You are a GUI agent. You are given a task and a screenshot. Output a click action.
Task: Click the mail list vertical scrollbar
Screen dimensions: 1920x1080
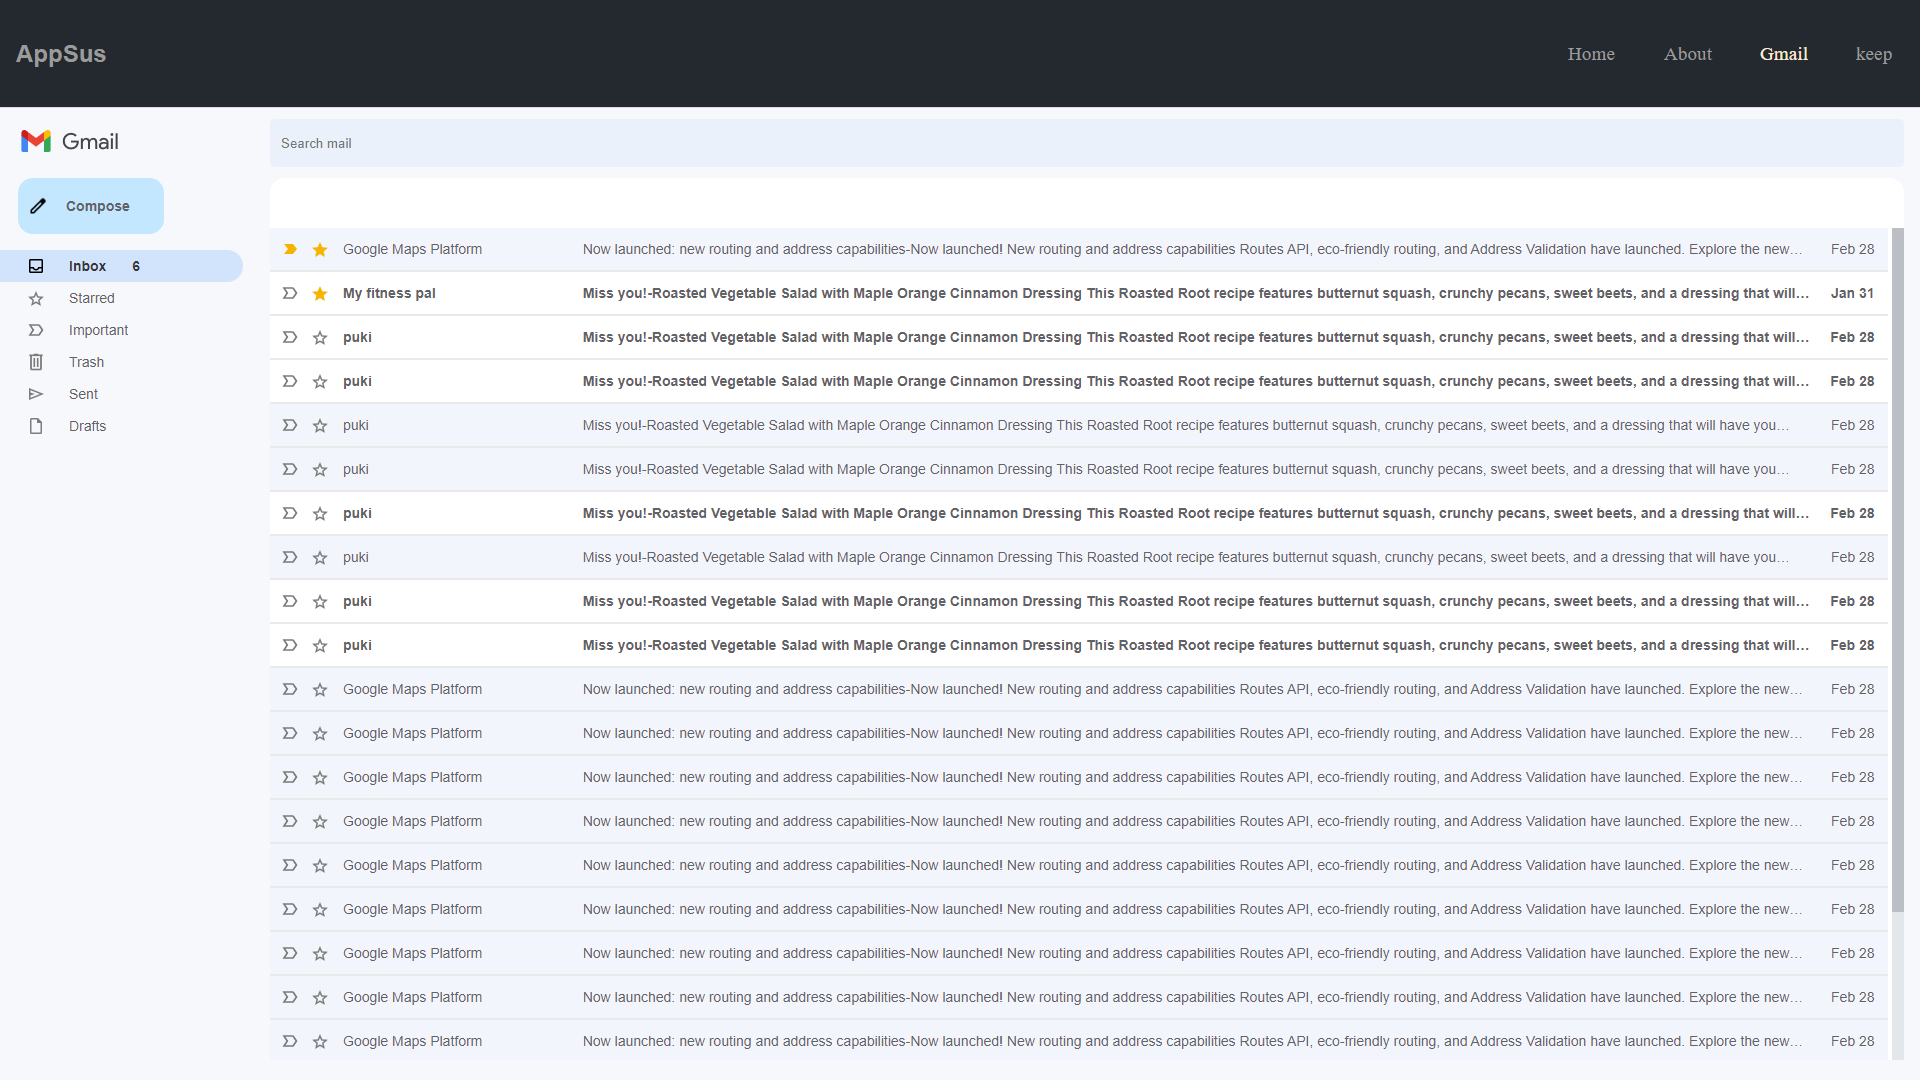[1897, 570]
